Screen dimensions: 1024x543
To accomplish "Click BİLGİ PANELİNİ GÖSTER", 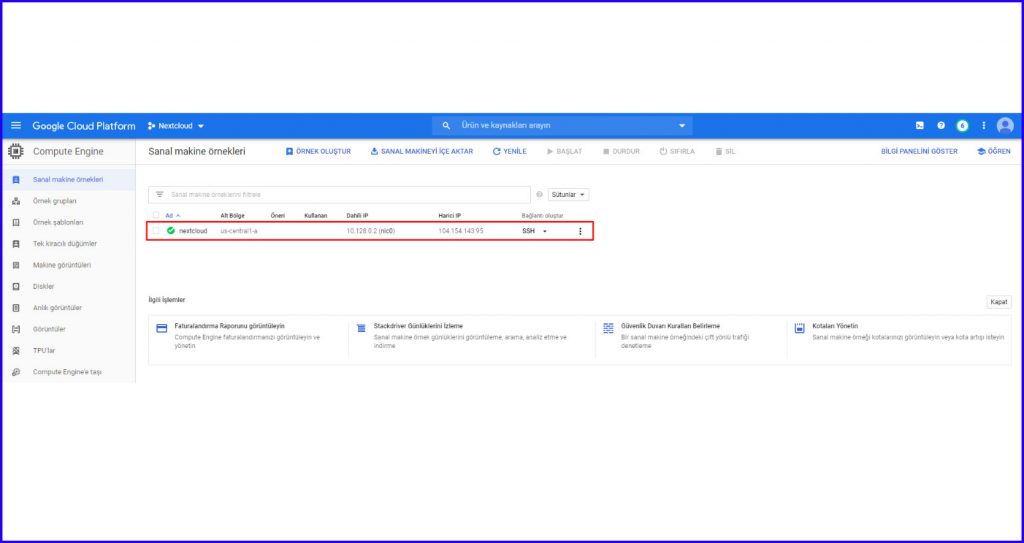I will (920, 152).
